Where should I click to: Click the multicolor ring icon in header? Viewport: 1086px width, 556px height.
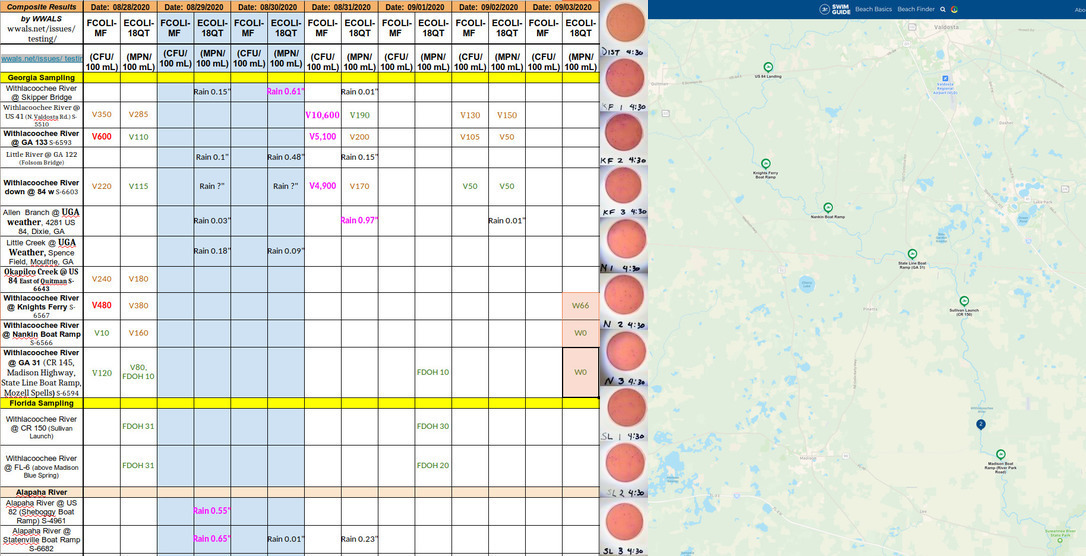click(954, 10)
